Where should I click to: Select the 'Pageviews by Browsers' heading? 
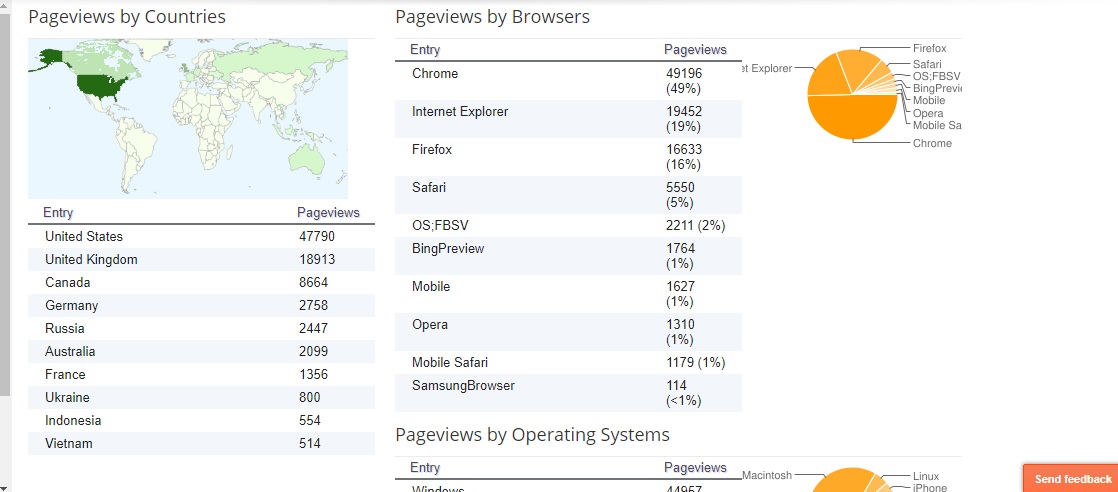tap(493, 17)
